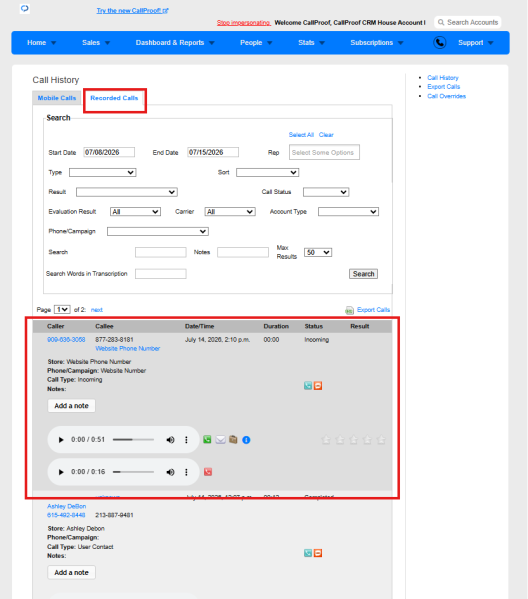Open the Carrier dropdown
This screenshot has width=528, height=599.
230,212
